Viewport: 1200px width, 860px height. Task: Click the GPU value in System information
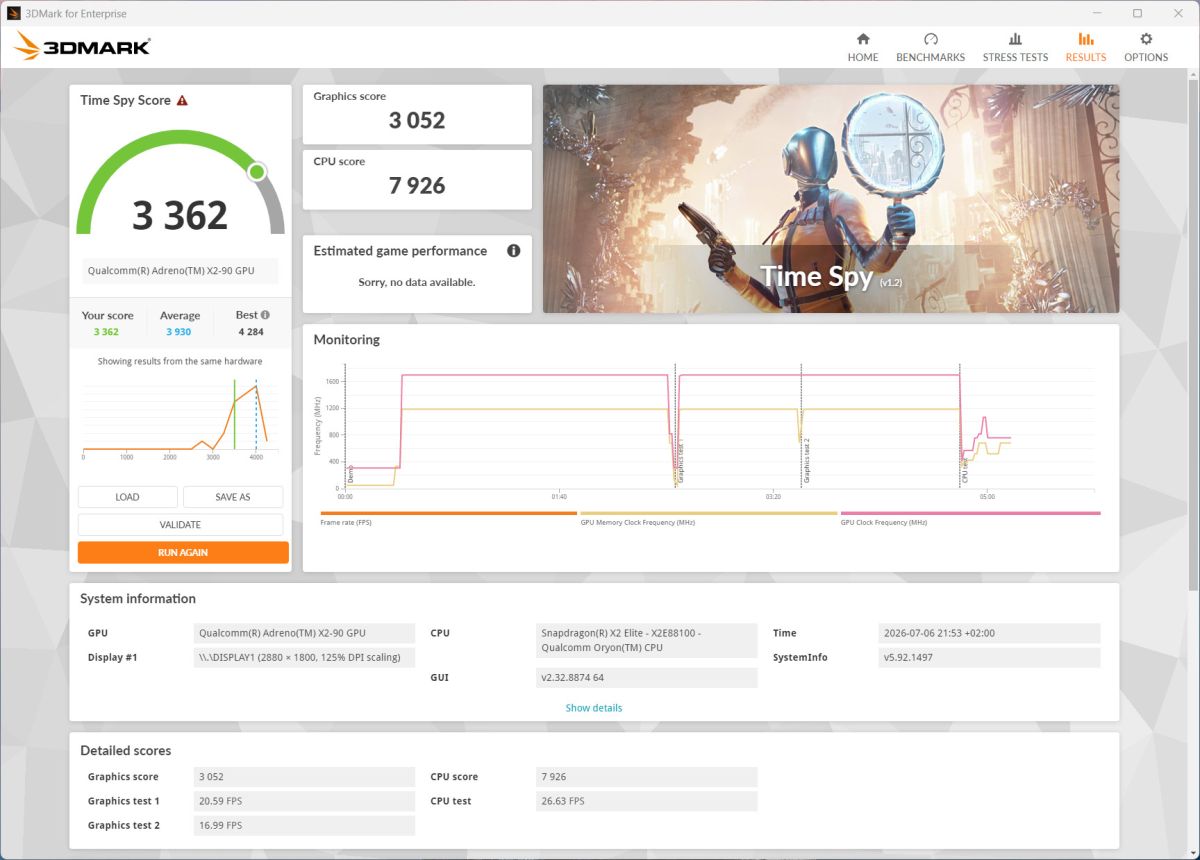(304, 633)
